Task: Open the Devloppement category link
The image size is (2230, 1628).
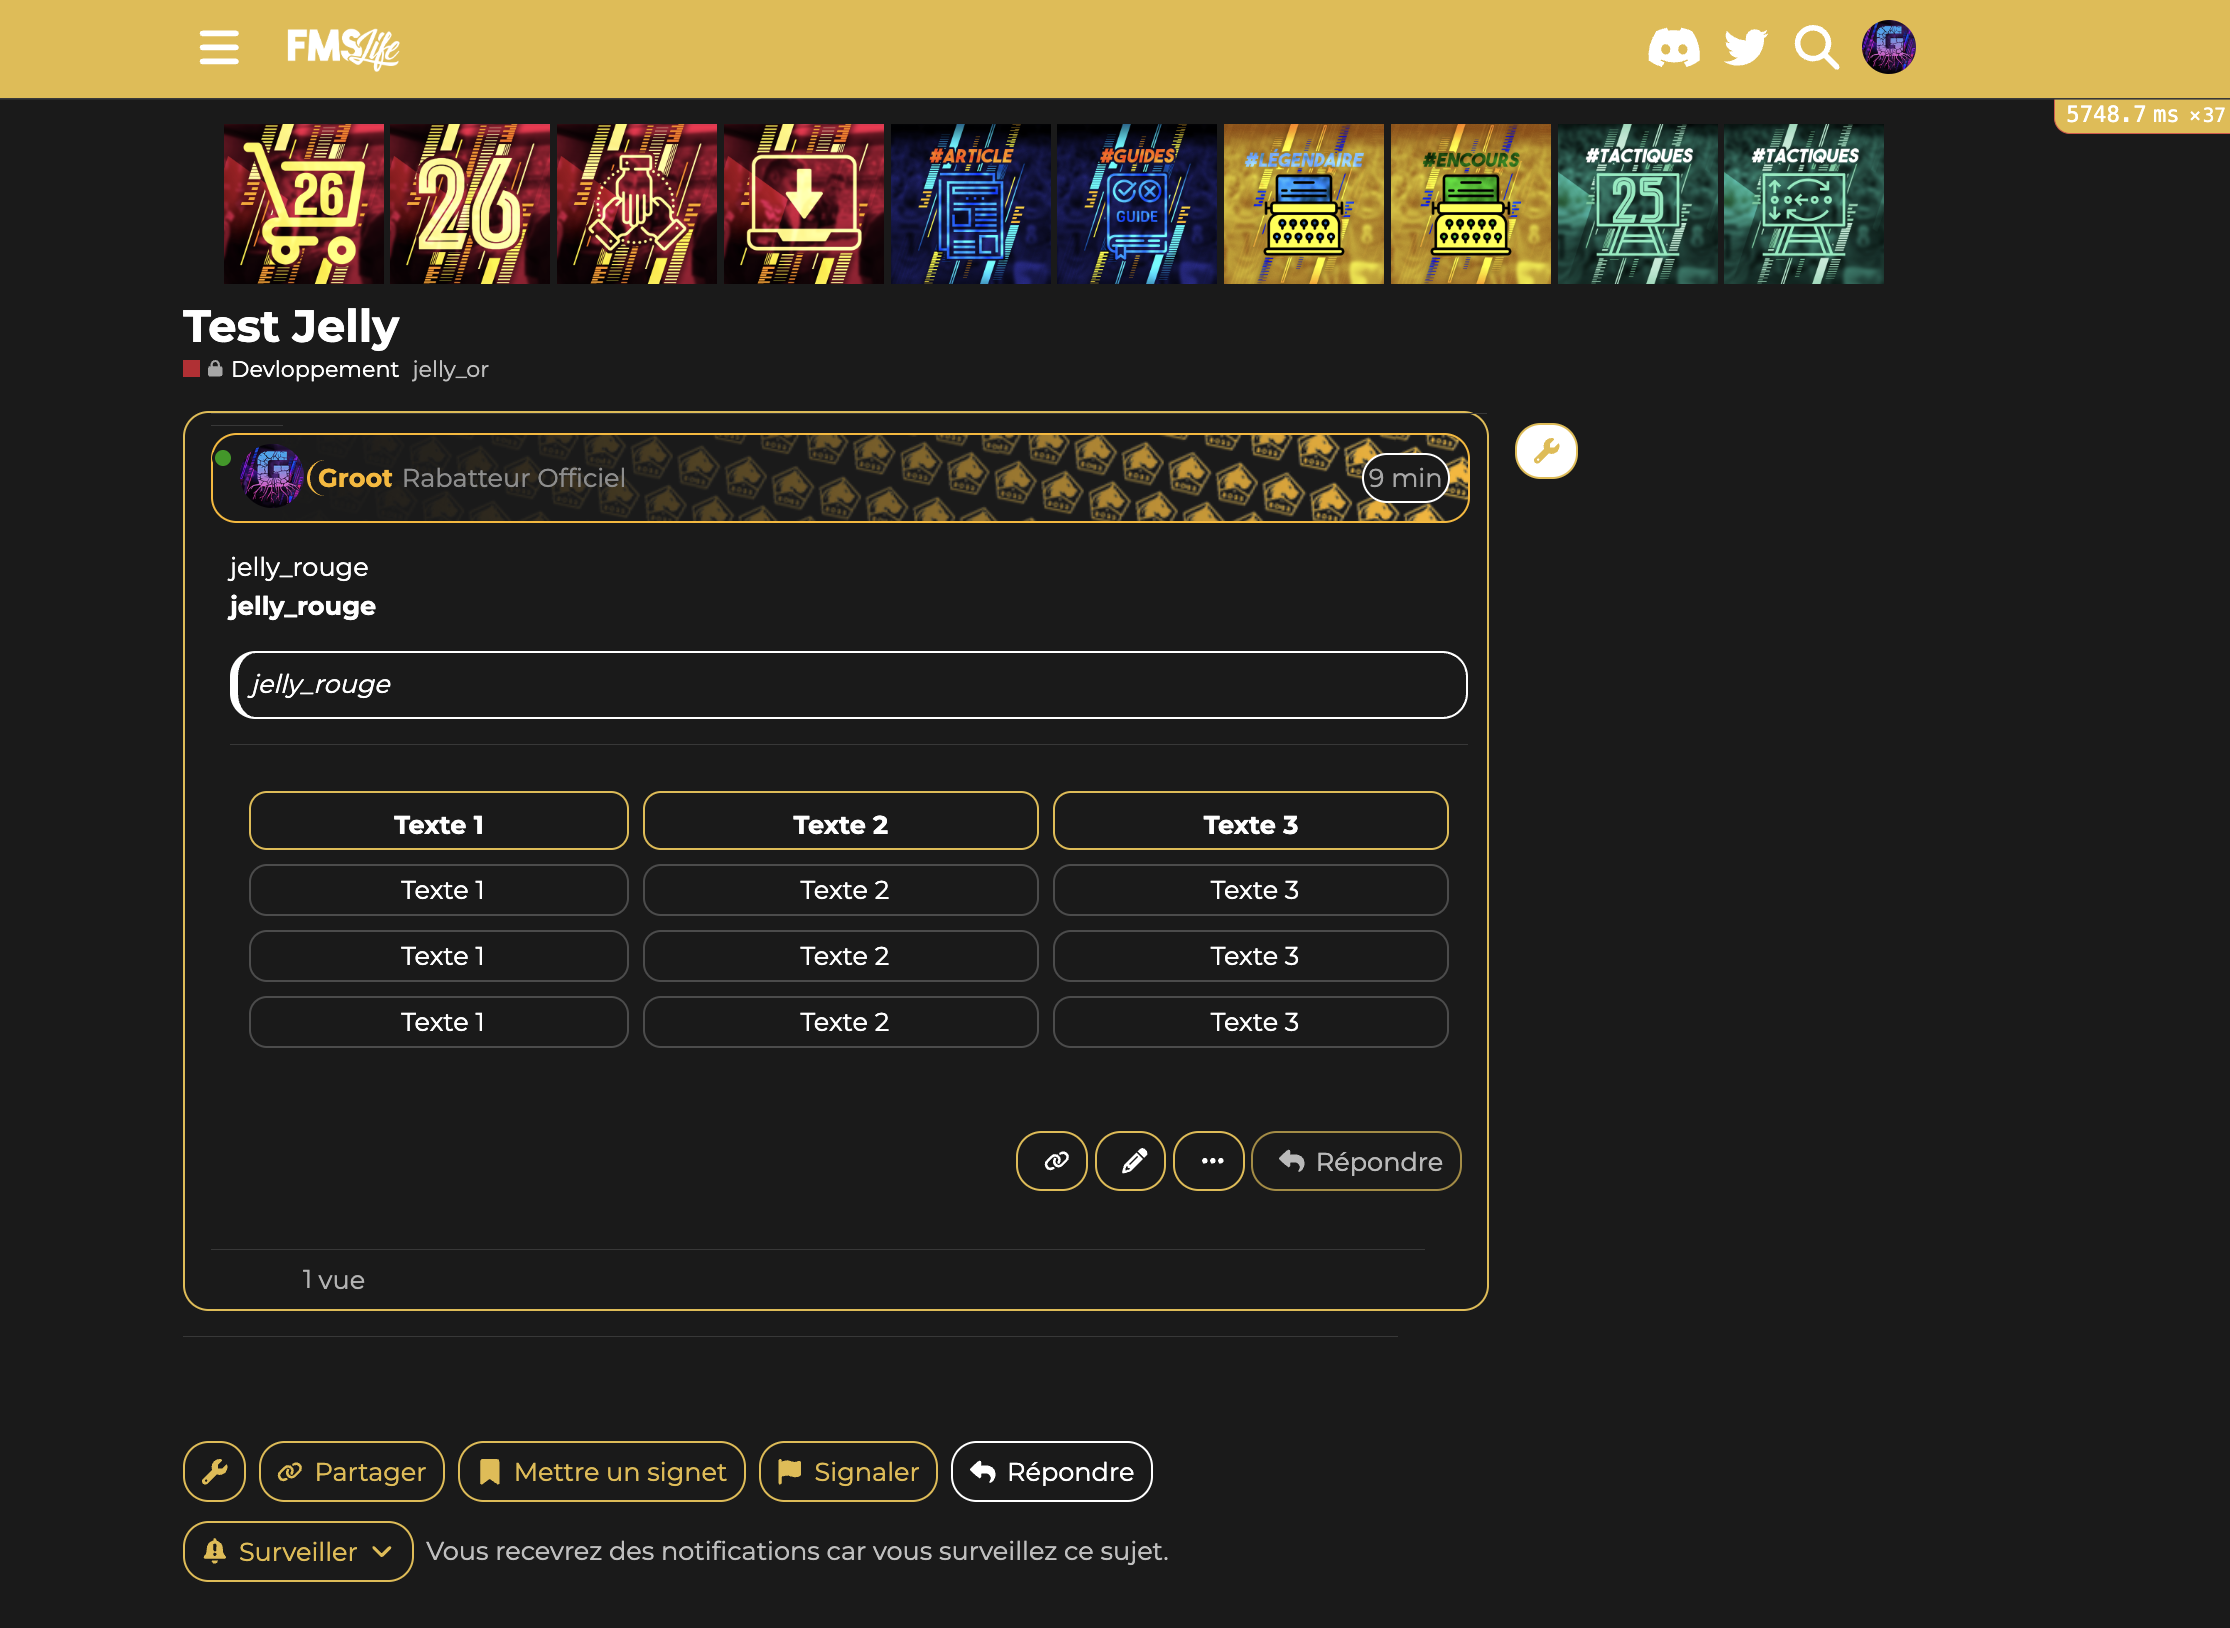Action: tap(314, 369)
